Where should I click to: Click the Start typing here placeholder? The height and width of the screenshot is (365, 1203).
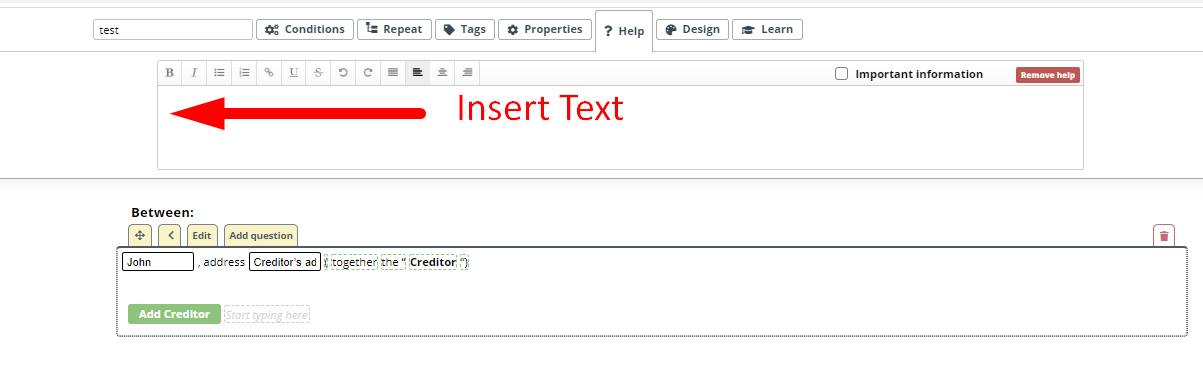click(x=267, y=315)
